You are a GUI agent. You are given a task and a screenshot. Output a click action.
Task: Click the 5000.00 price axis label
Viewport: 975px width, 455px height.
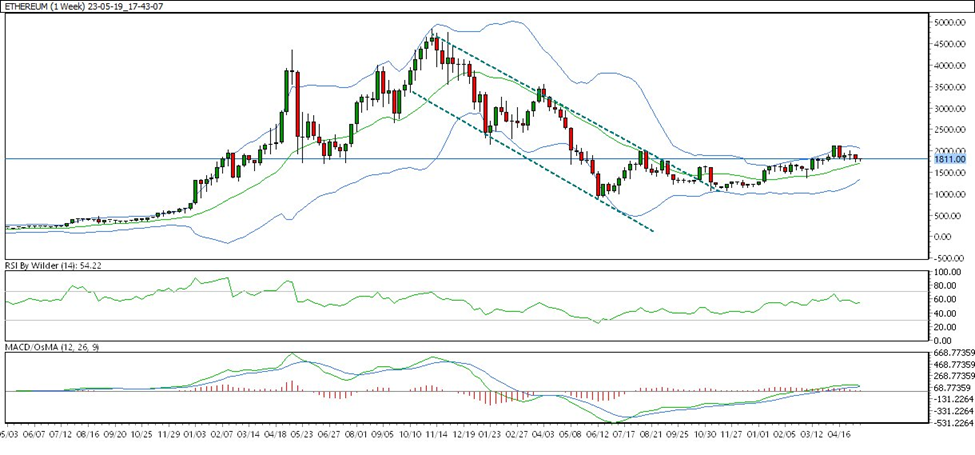[949, 23]
